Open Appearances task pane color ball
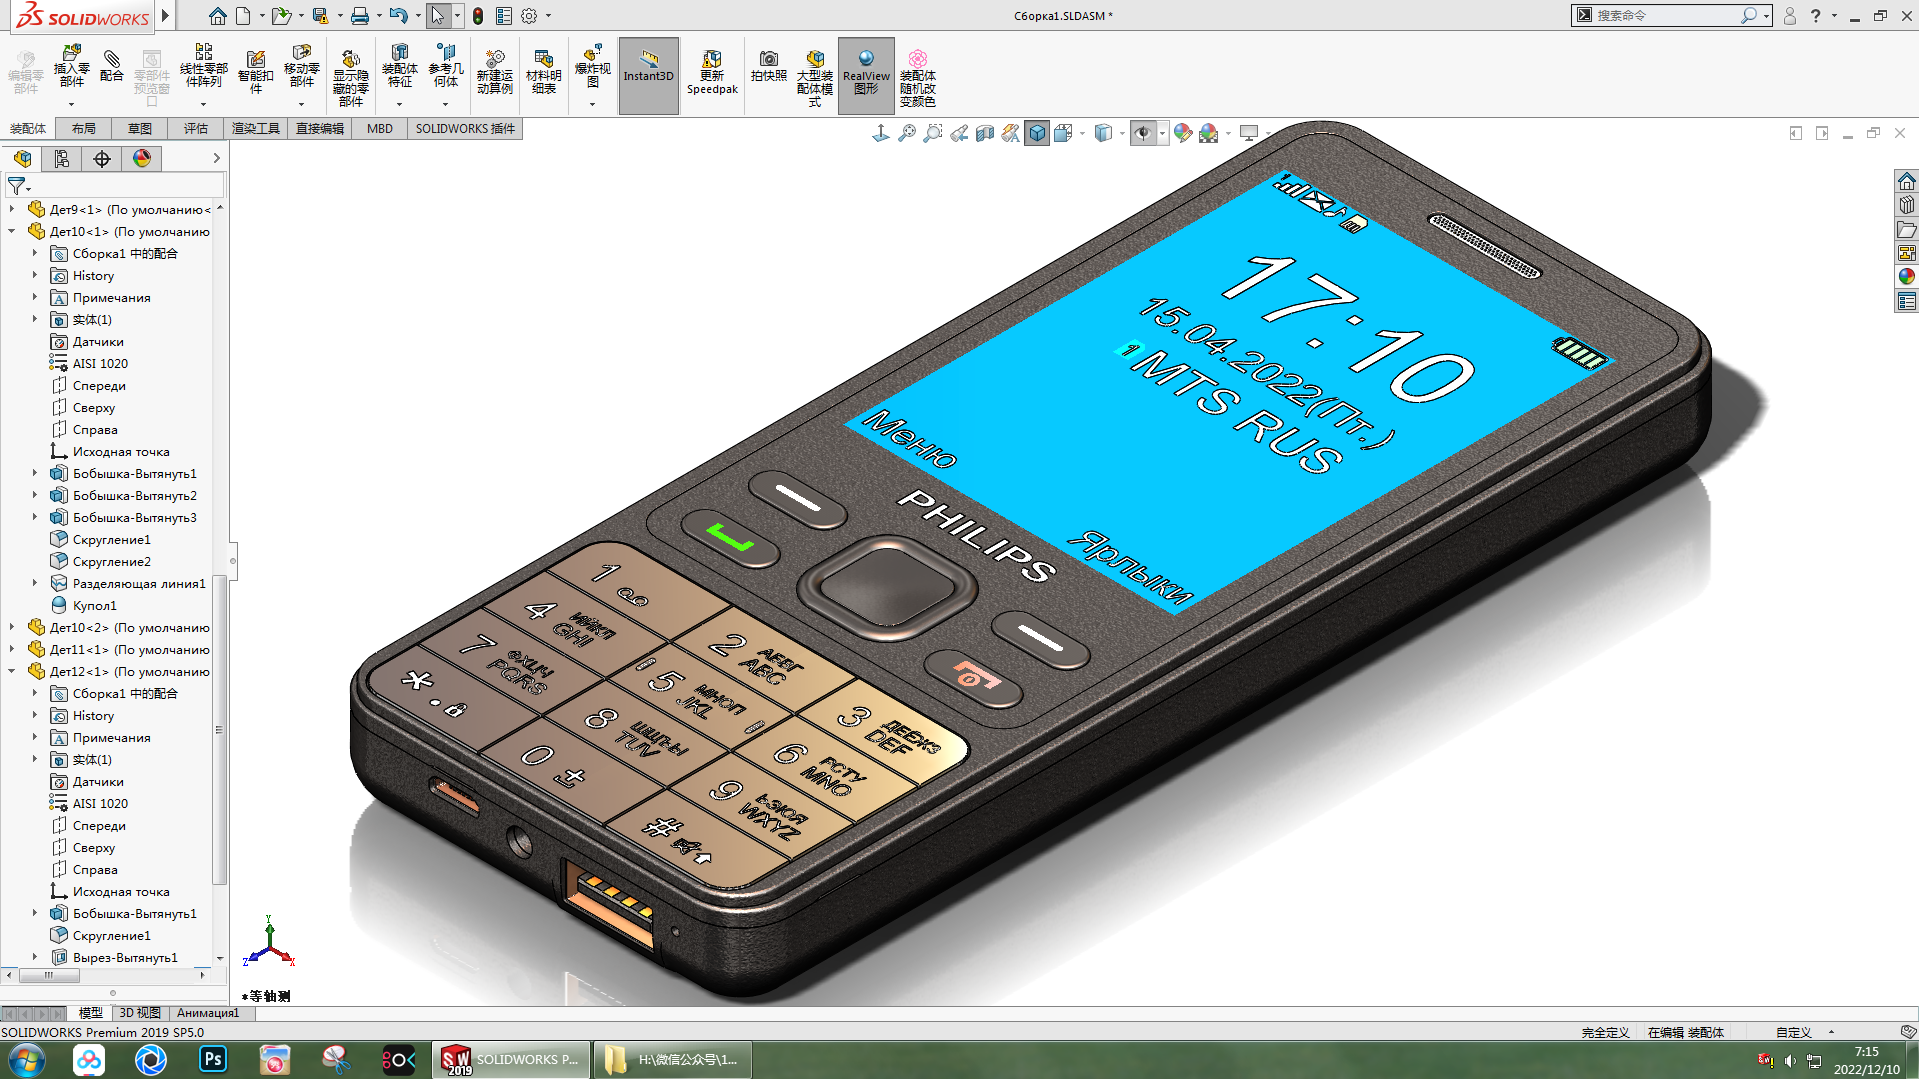The height and width of the screenshot is (1079, 1919). pyautogui.click(x=1907, y=277)
